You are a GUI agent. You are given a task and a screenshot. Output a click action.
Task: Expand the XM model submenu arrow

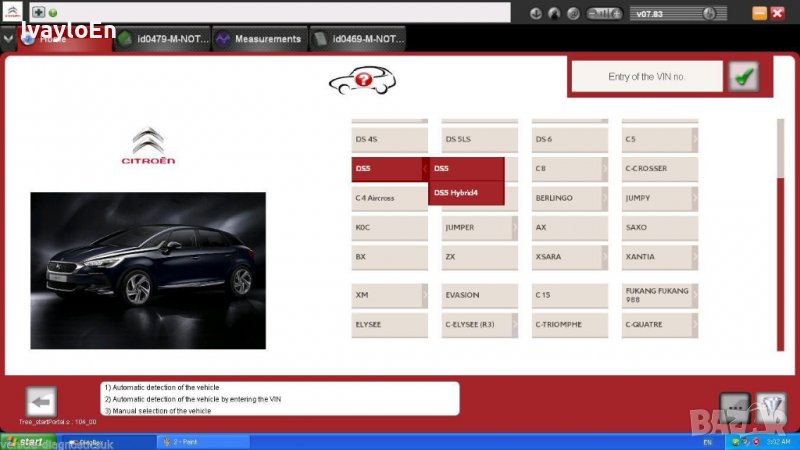coord(424,295)
